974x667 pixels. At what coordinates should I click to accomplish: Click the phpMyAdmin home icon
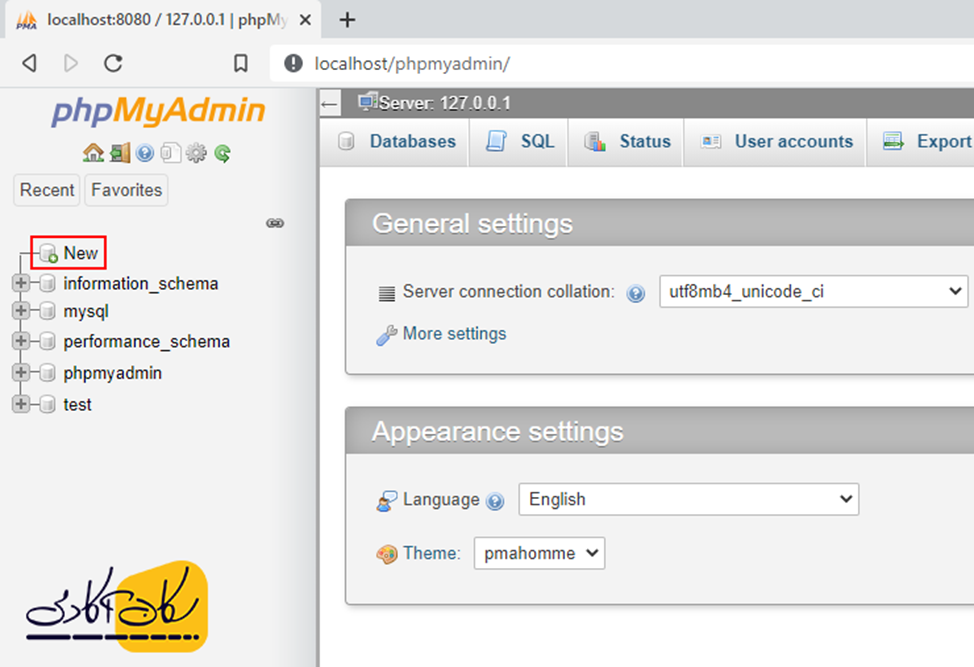93,153
